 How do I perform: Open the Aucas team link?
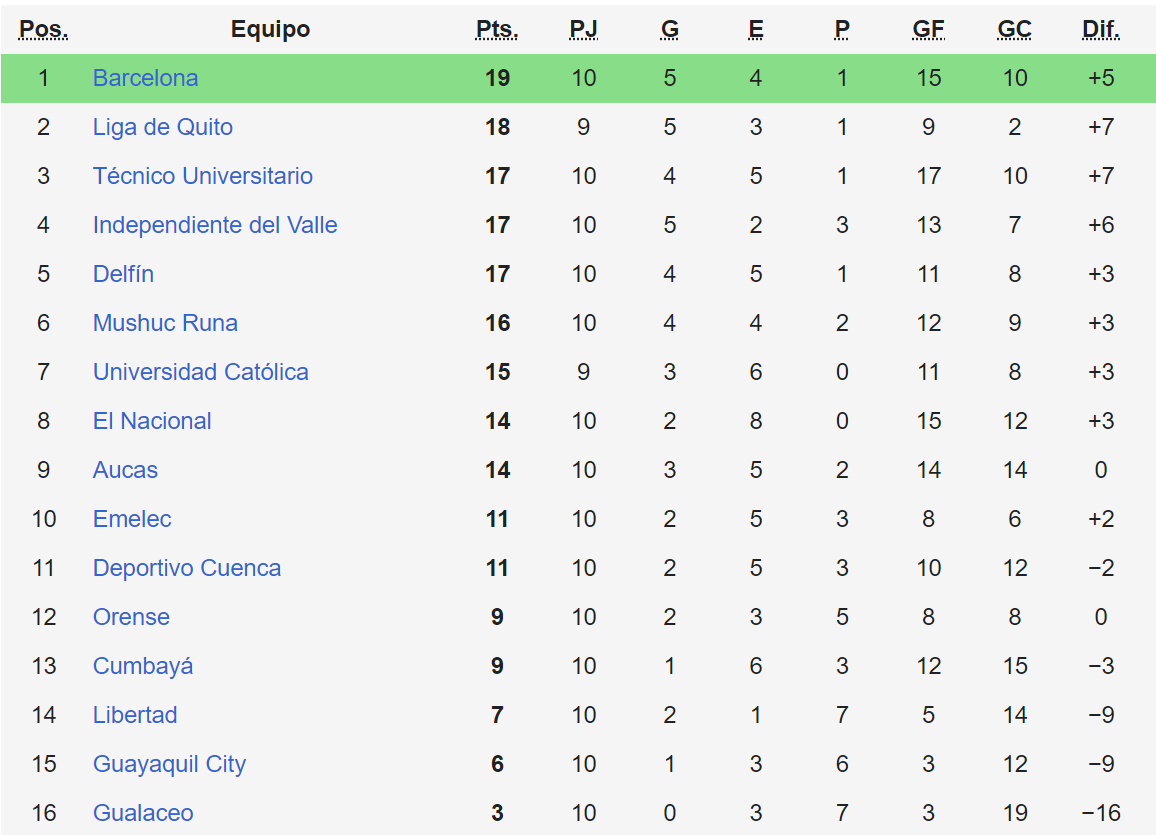pos(125,470)
